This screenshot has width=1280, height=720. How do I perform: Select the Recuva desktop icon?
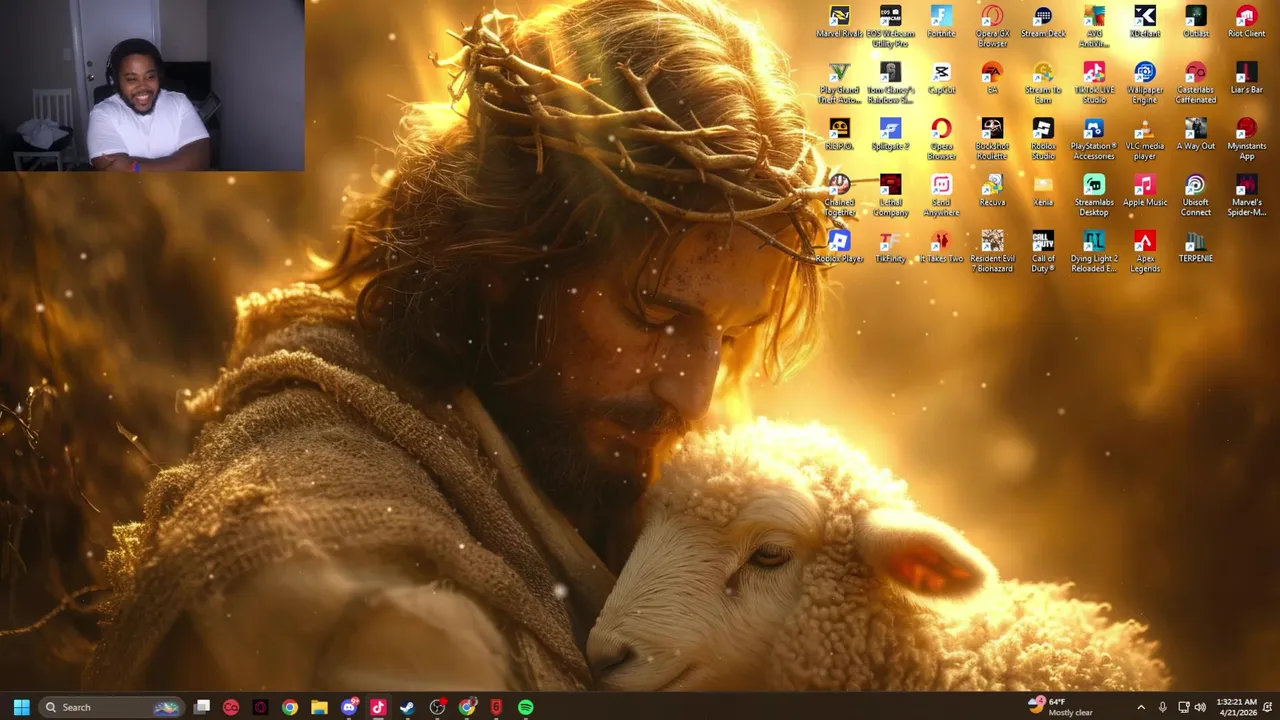click(992, 190)
